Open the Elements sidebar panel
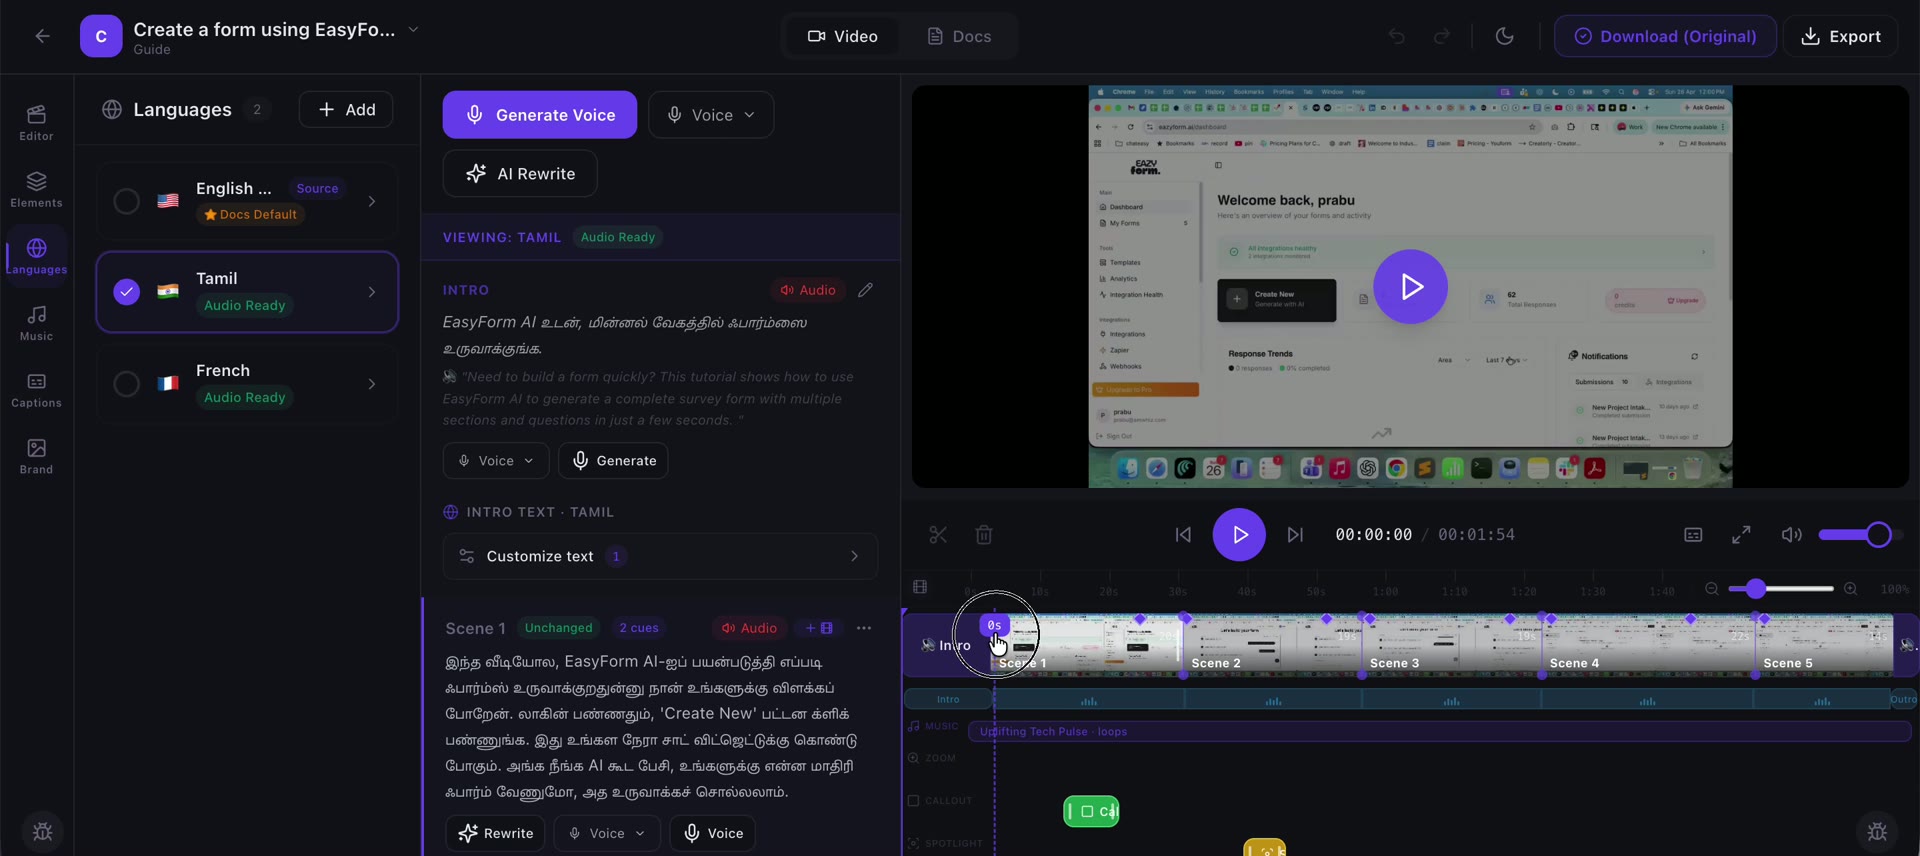This screenshot has width=1920, height=856. pyautogui.click(x=36, y=189)
